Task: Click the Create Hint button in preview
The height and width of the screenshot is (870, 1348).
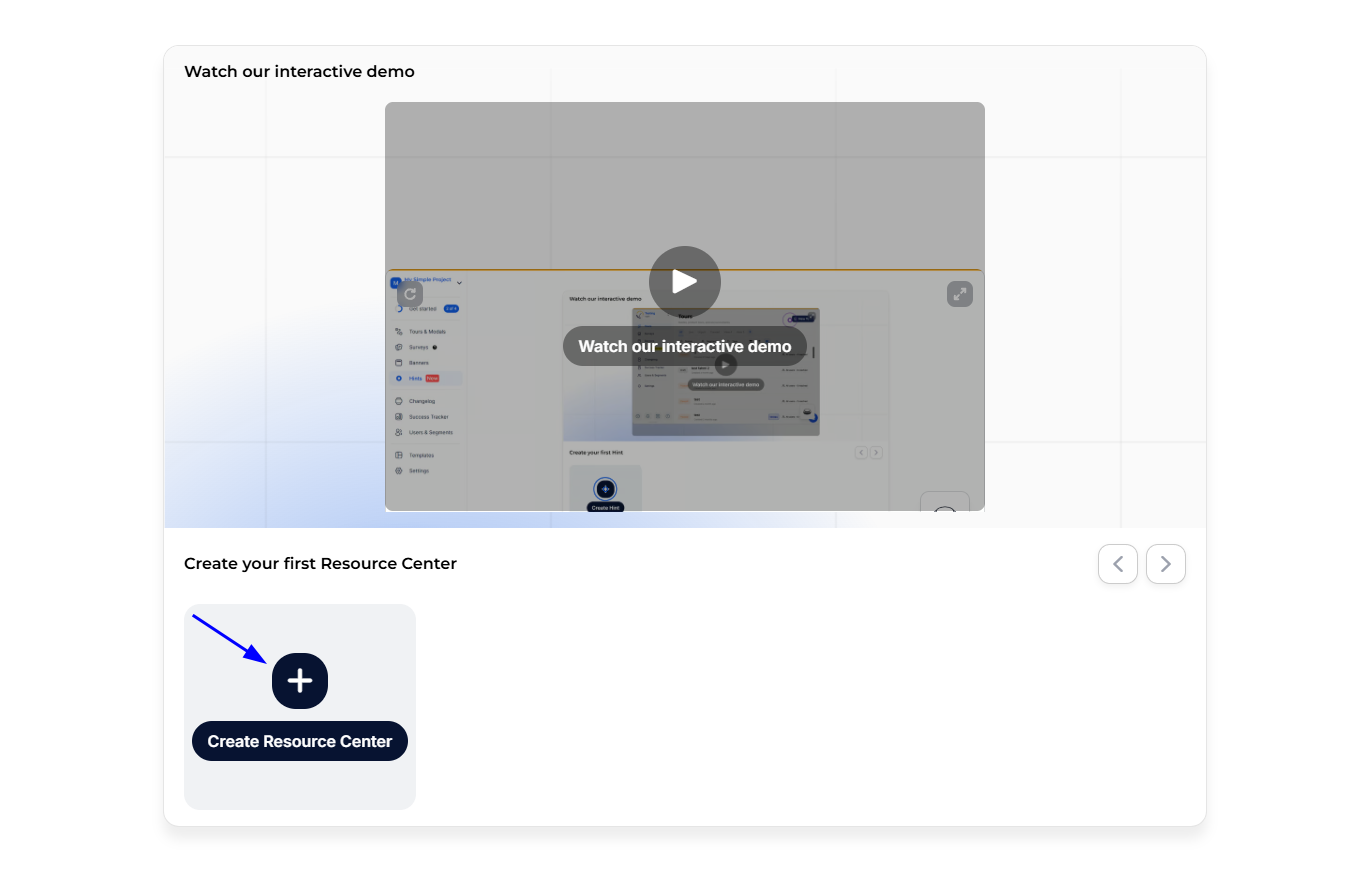Action: (x=605, y=507)
